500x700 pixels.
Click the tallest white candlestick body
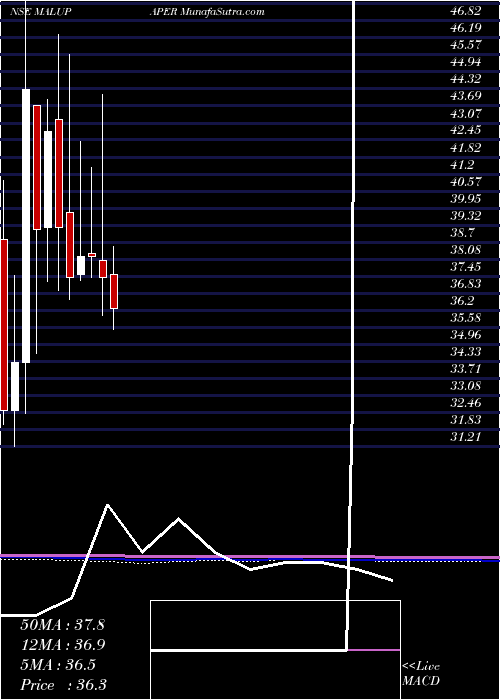[x=26, y=226]
